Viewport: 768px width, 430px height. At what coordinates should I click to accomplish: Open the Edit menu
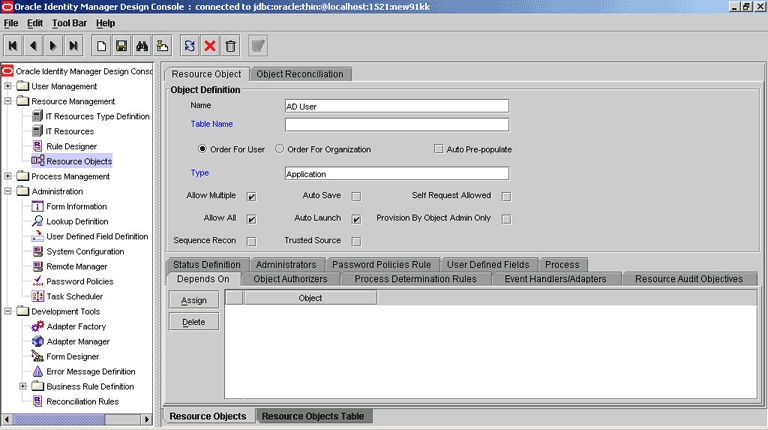click(35, 23)
